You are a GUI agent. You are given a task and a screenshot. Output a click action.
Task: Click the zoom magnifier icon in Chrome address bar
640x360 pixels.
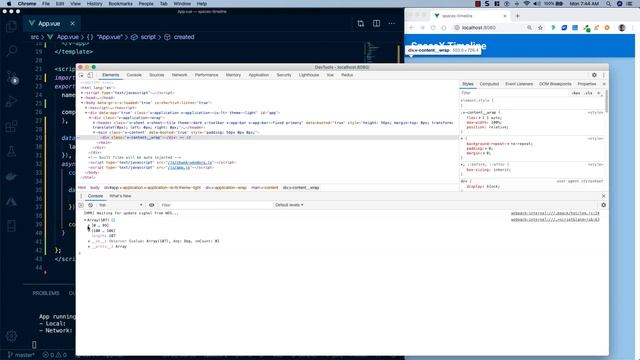(x=529, y=28)
